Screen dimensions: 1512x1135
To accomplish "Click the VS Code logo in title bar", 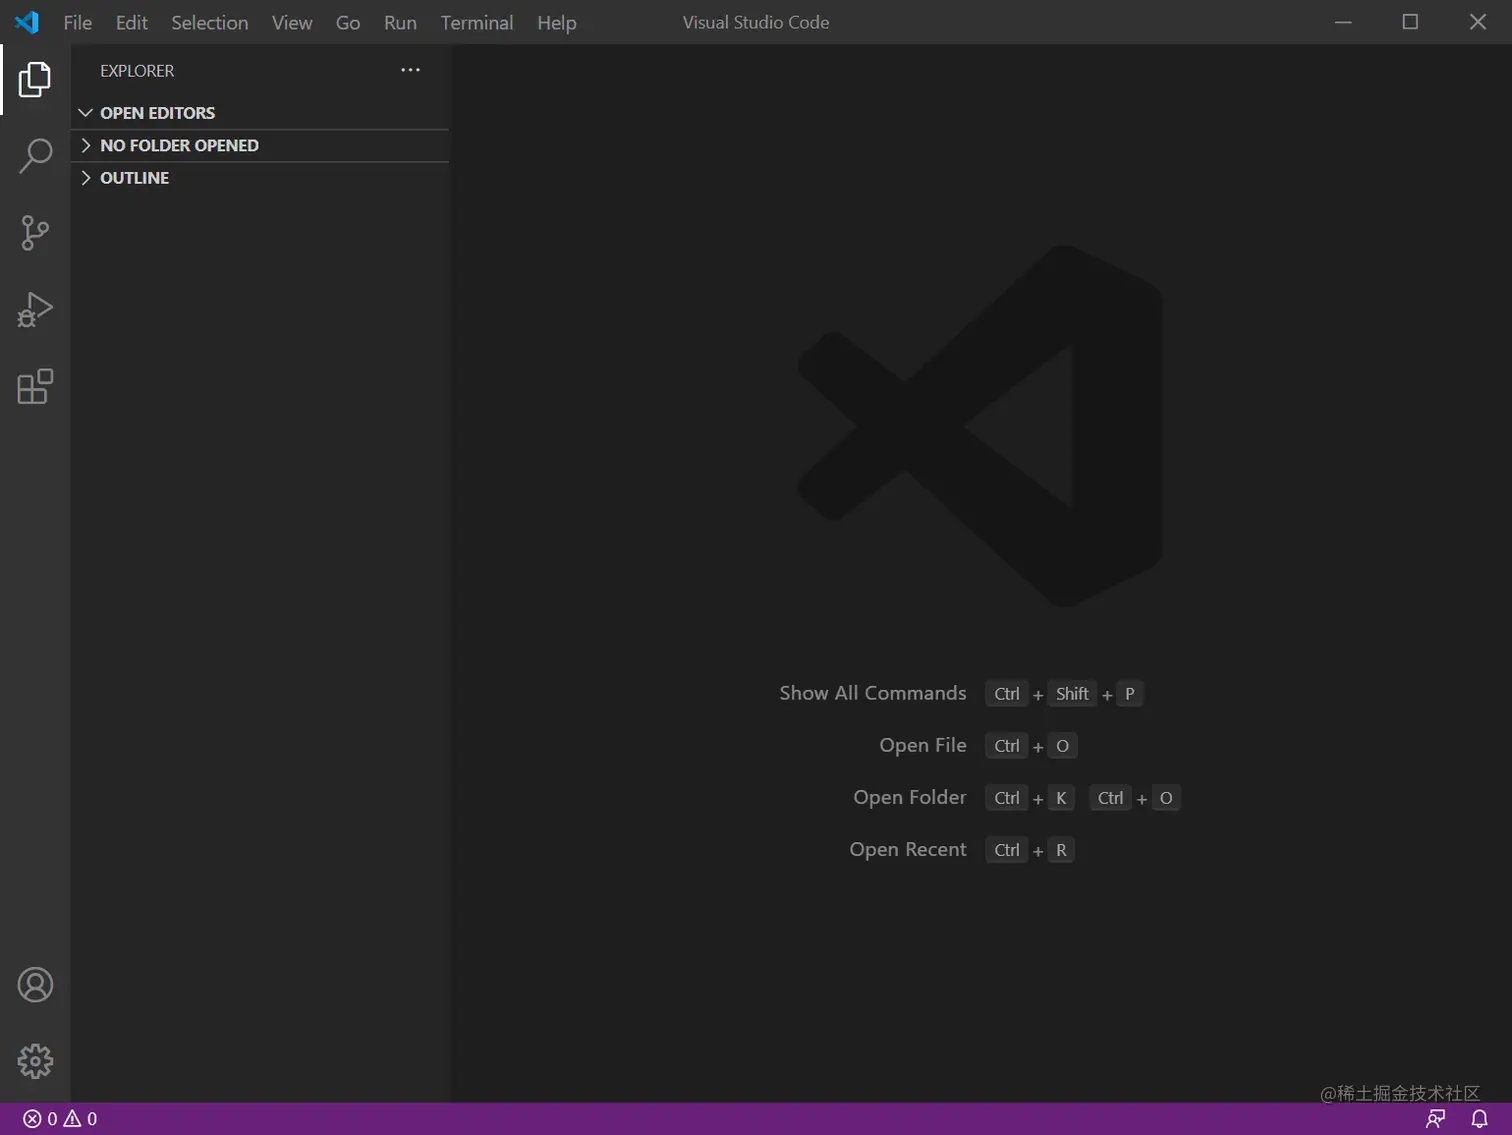I will (x=27, y=22).
